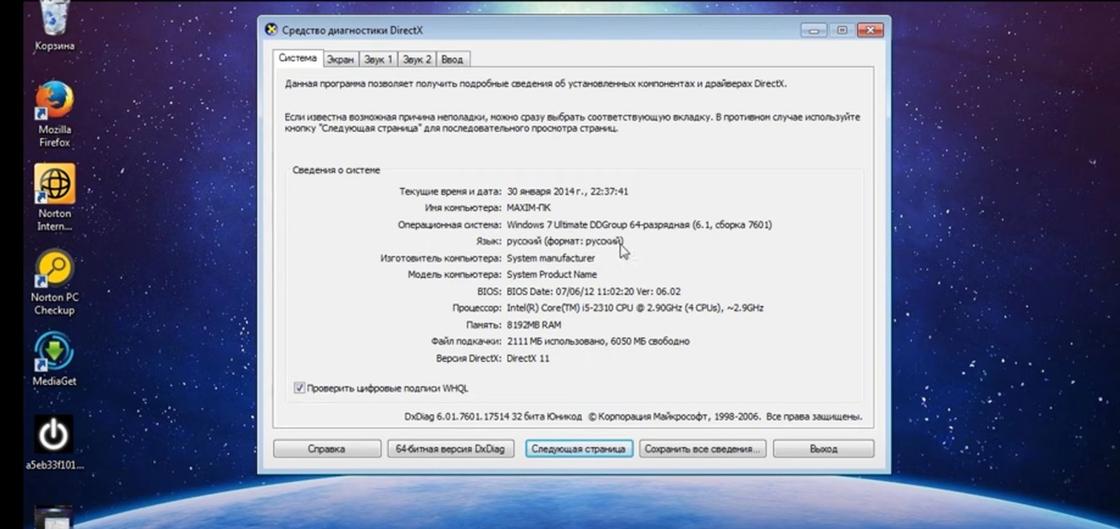Toggle the Проверить цифровые подписи WHQL checkbox

[x=300, y=388]
